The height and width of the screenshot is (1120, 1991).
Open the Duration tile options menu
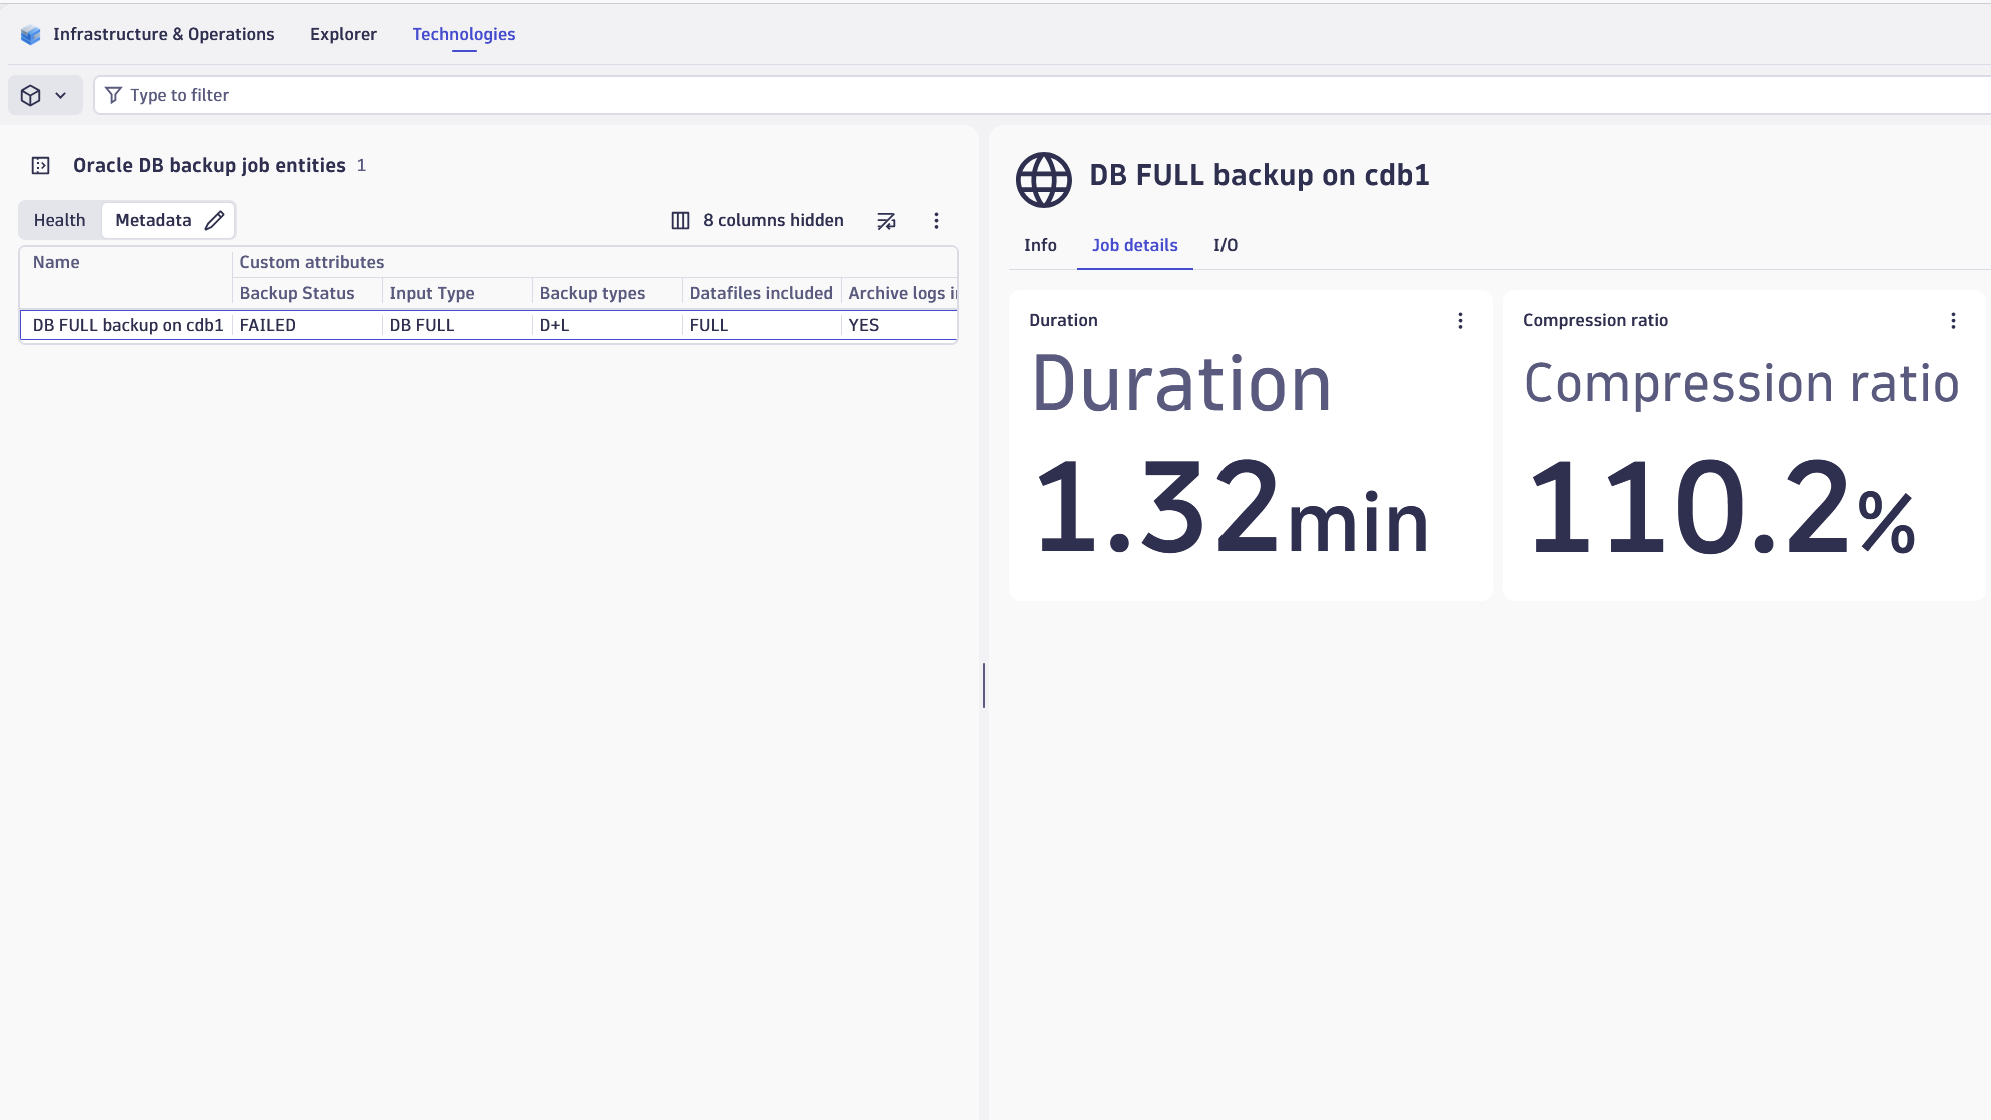pos(1460,321)
